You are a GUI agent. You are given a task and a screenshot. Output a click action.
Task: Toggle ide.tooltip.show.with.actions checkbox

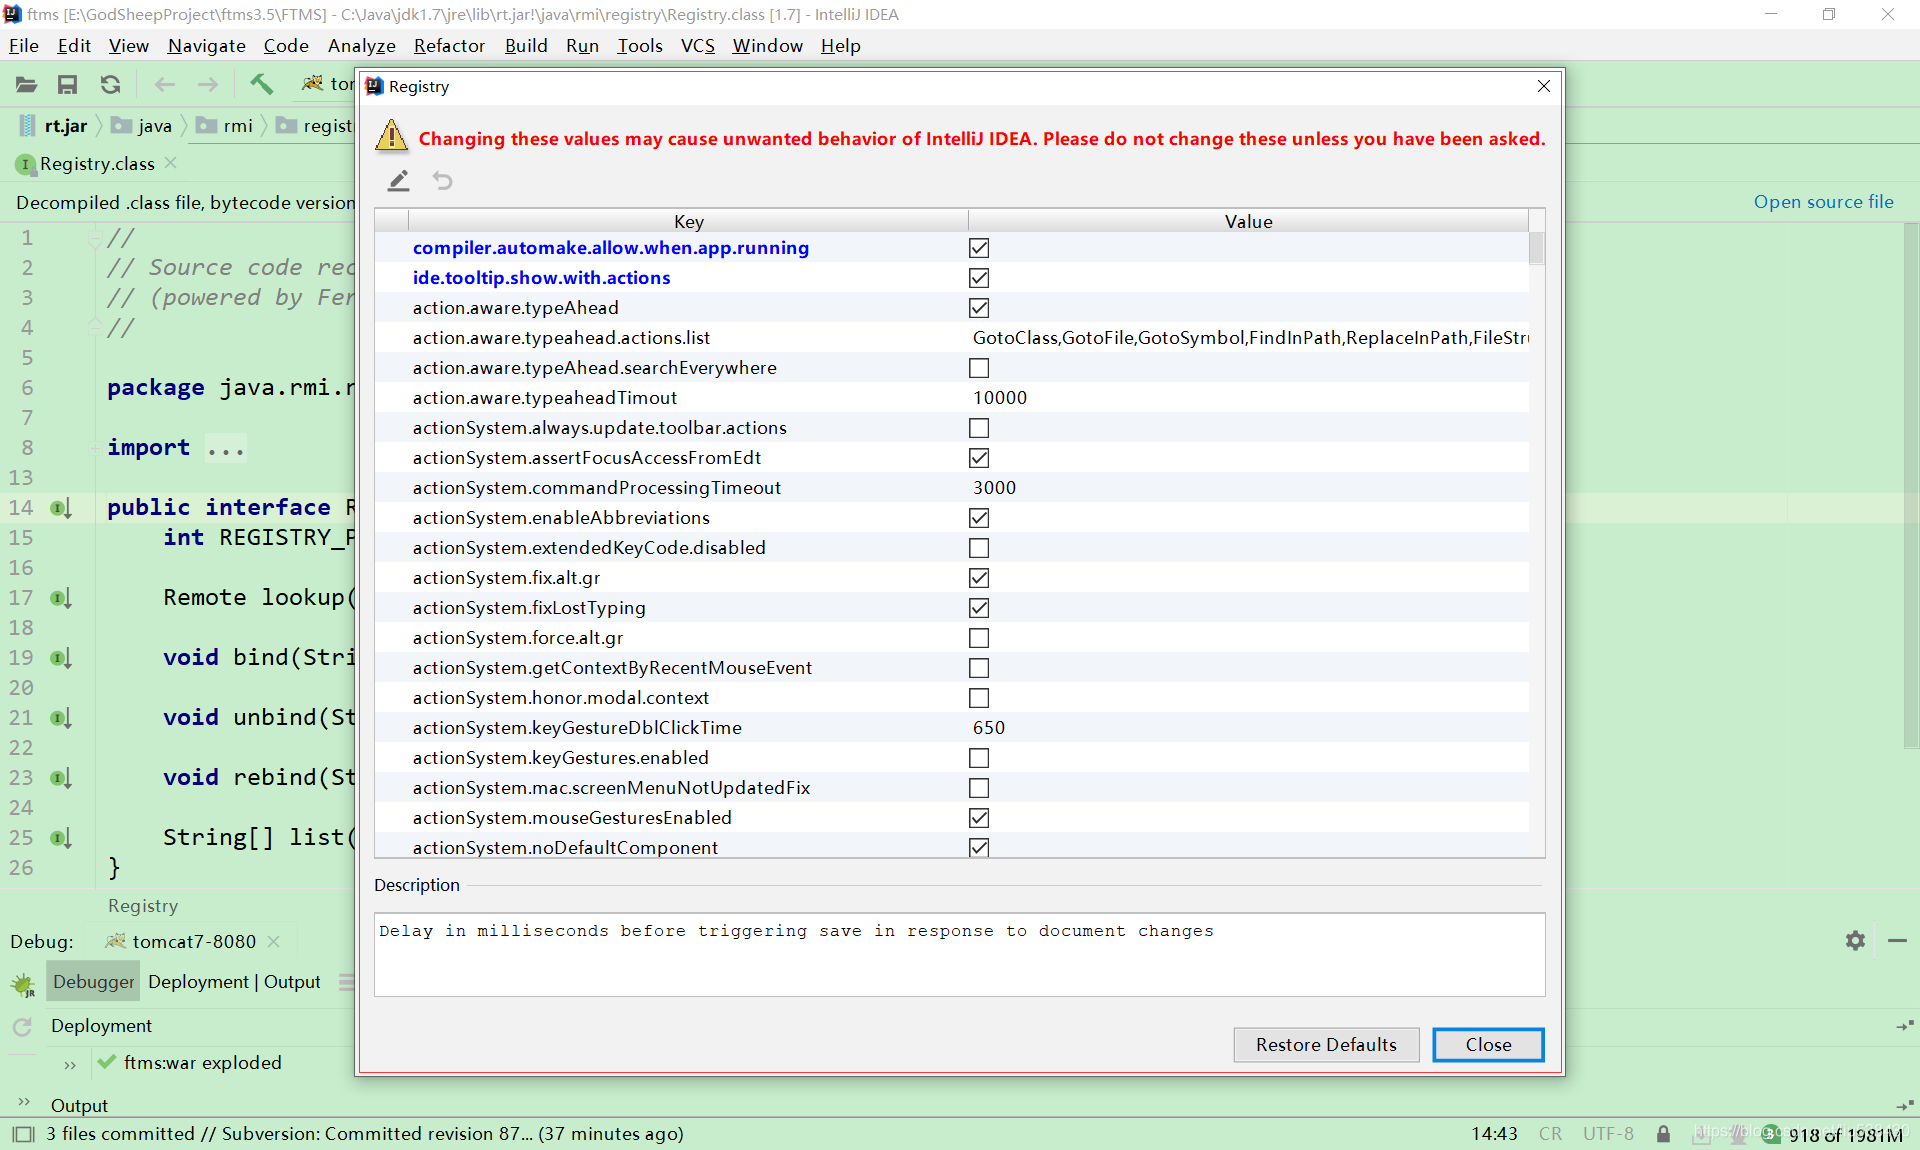(x=979, y=278)
